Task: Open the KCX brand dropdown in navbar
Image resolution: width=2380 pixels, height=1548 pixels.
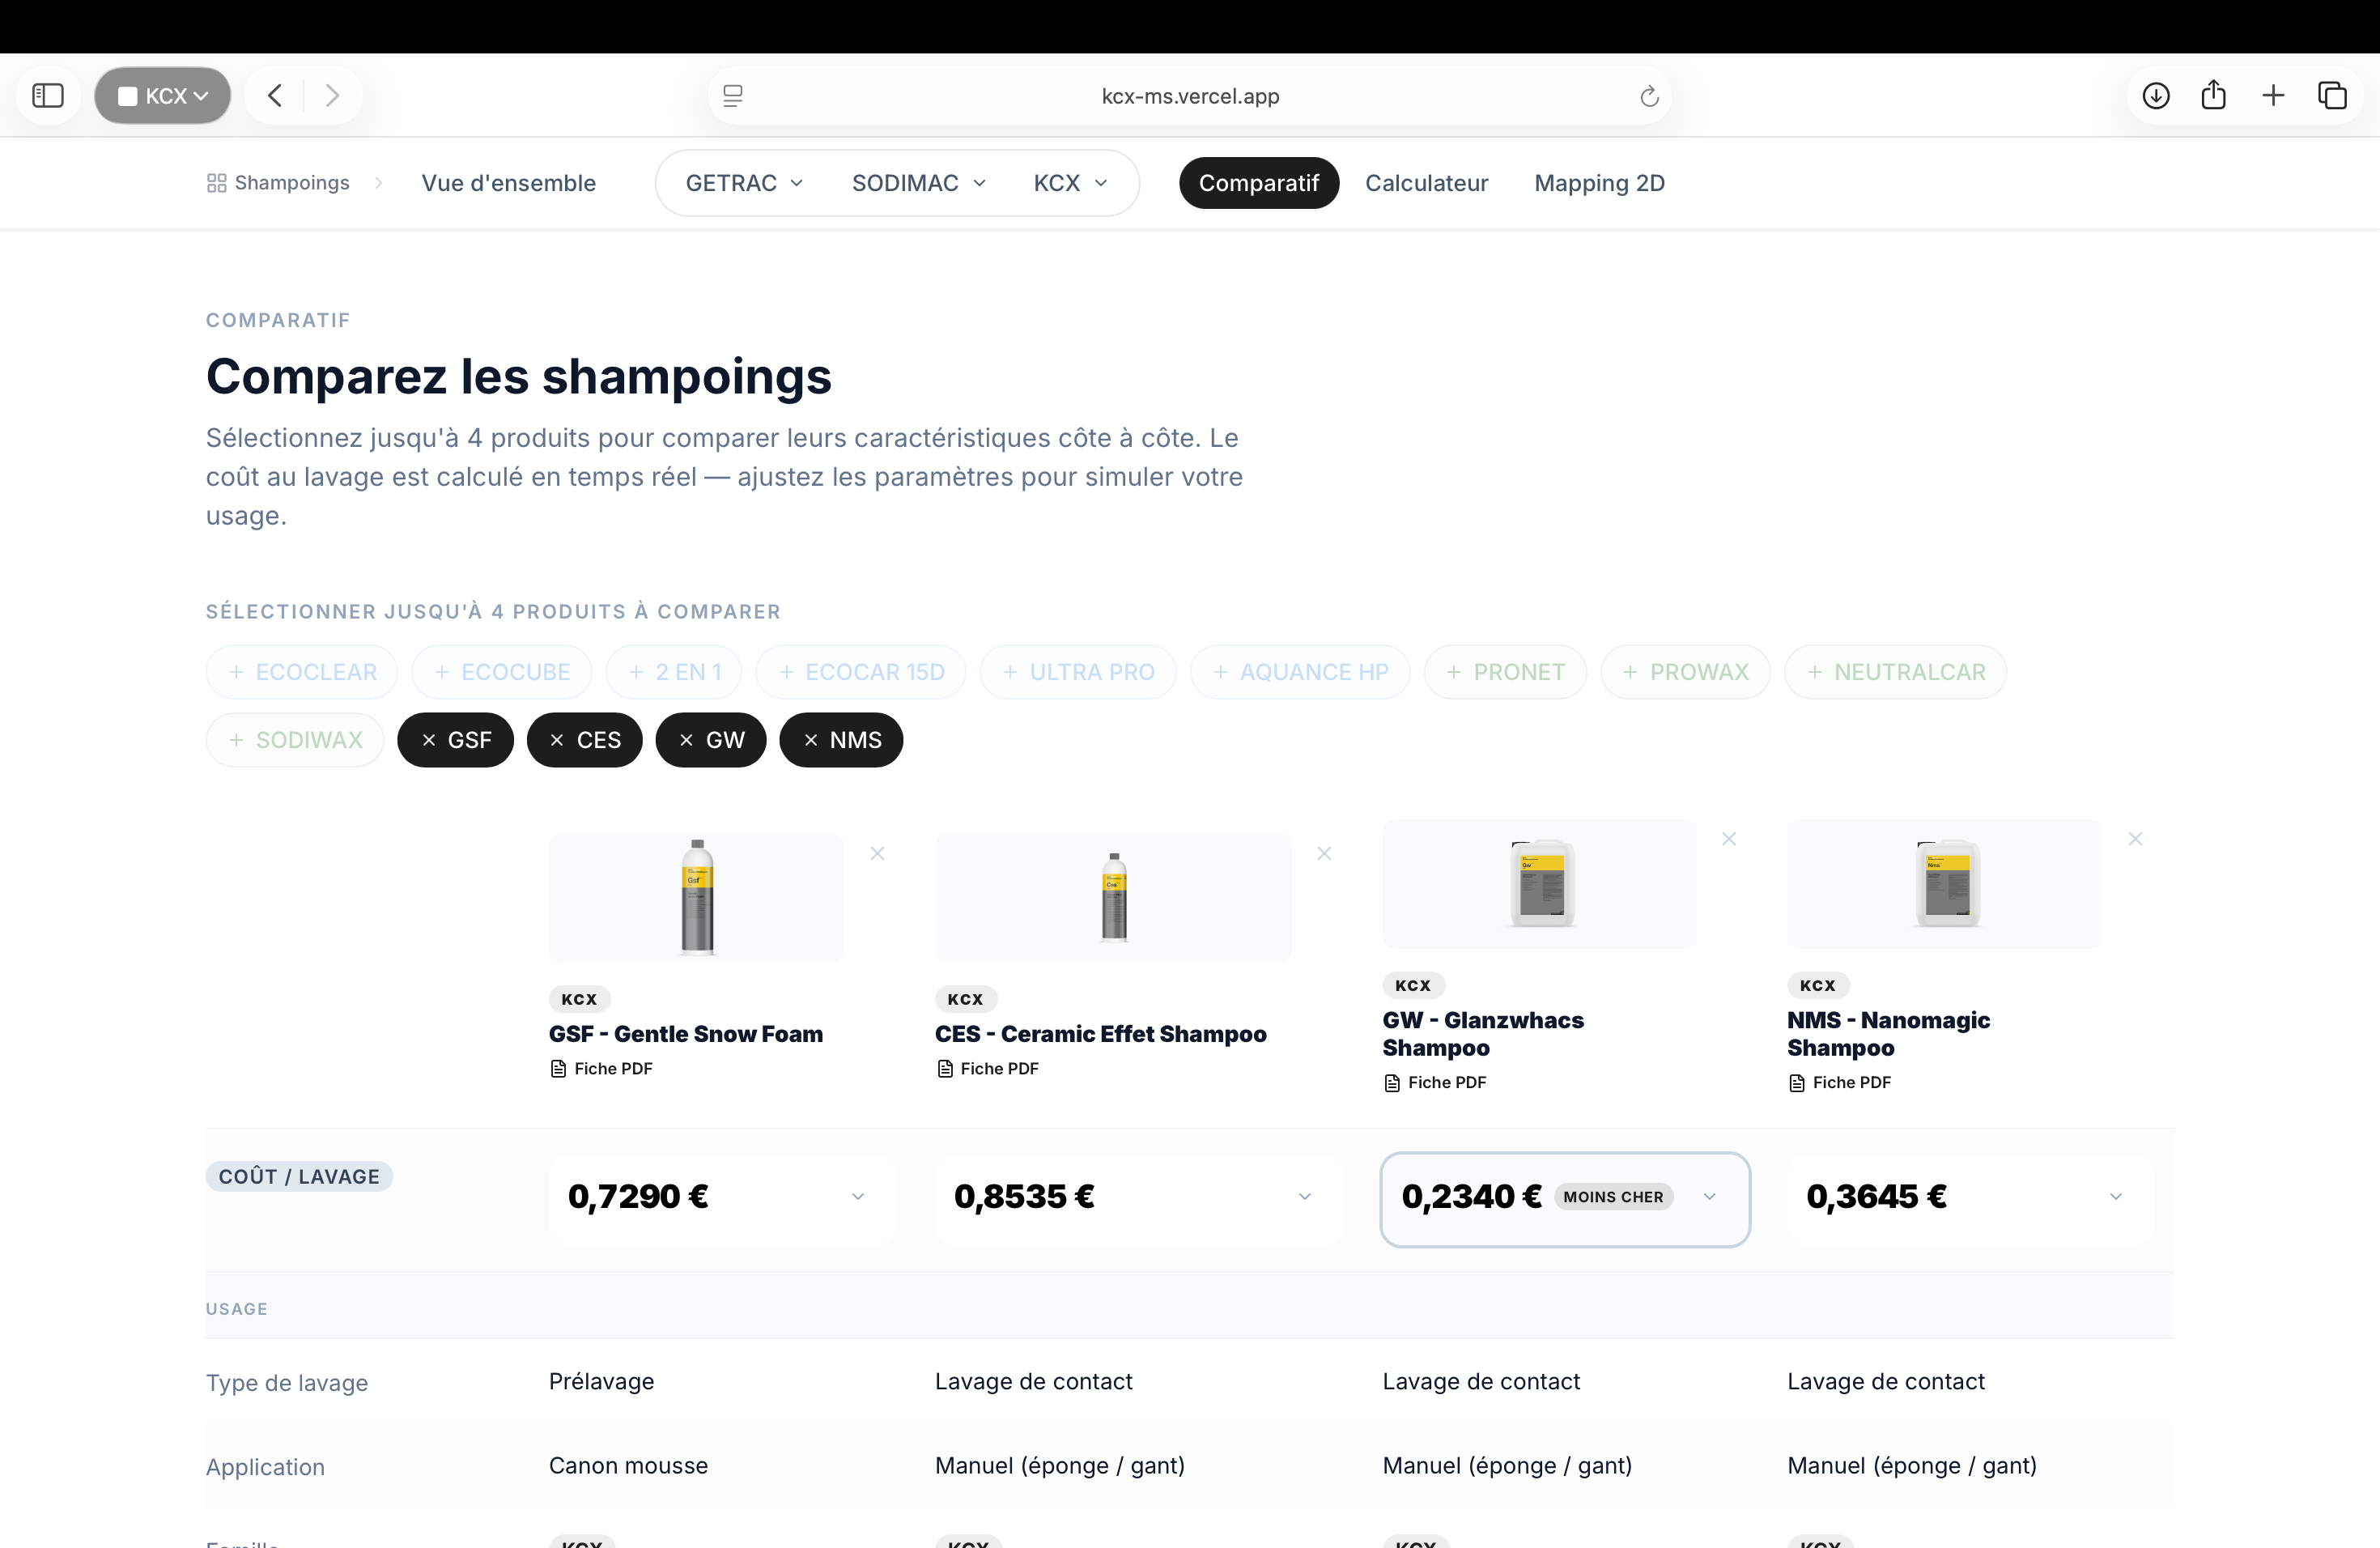Action: coord(1071,183)
